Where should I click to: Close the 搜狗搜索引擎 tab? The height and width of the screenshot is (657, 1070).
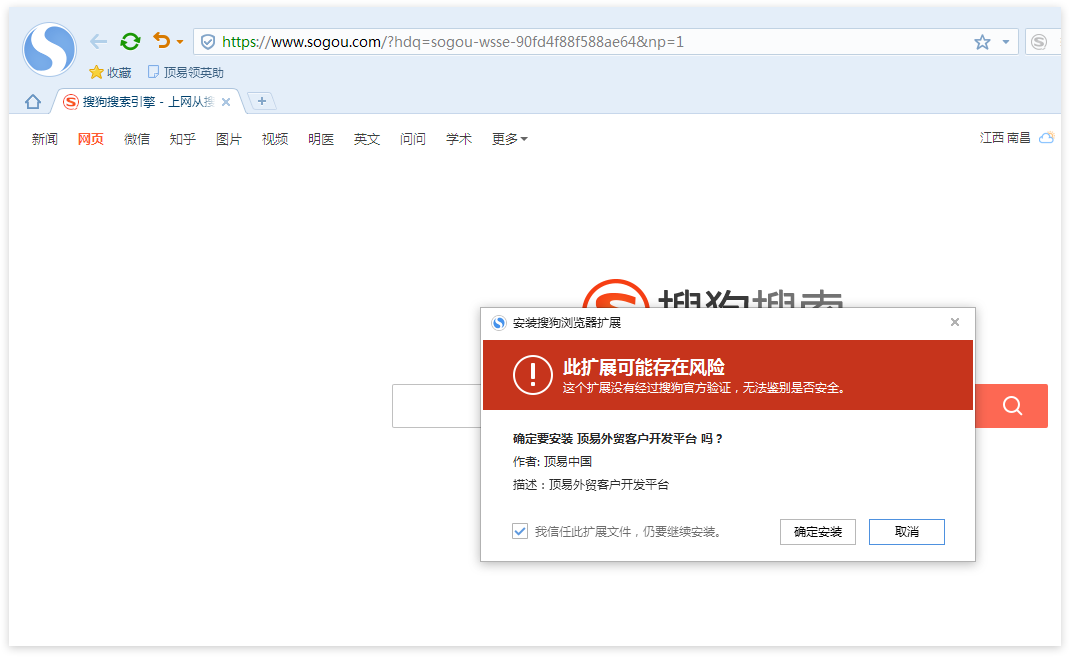tap(226, 102)
